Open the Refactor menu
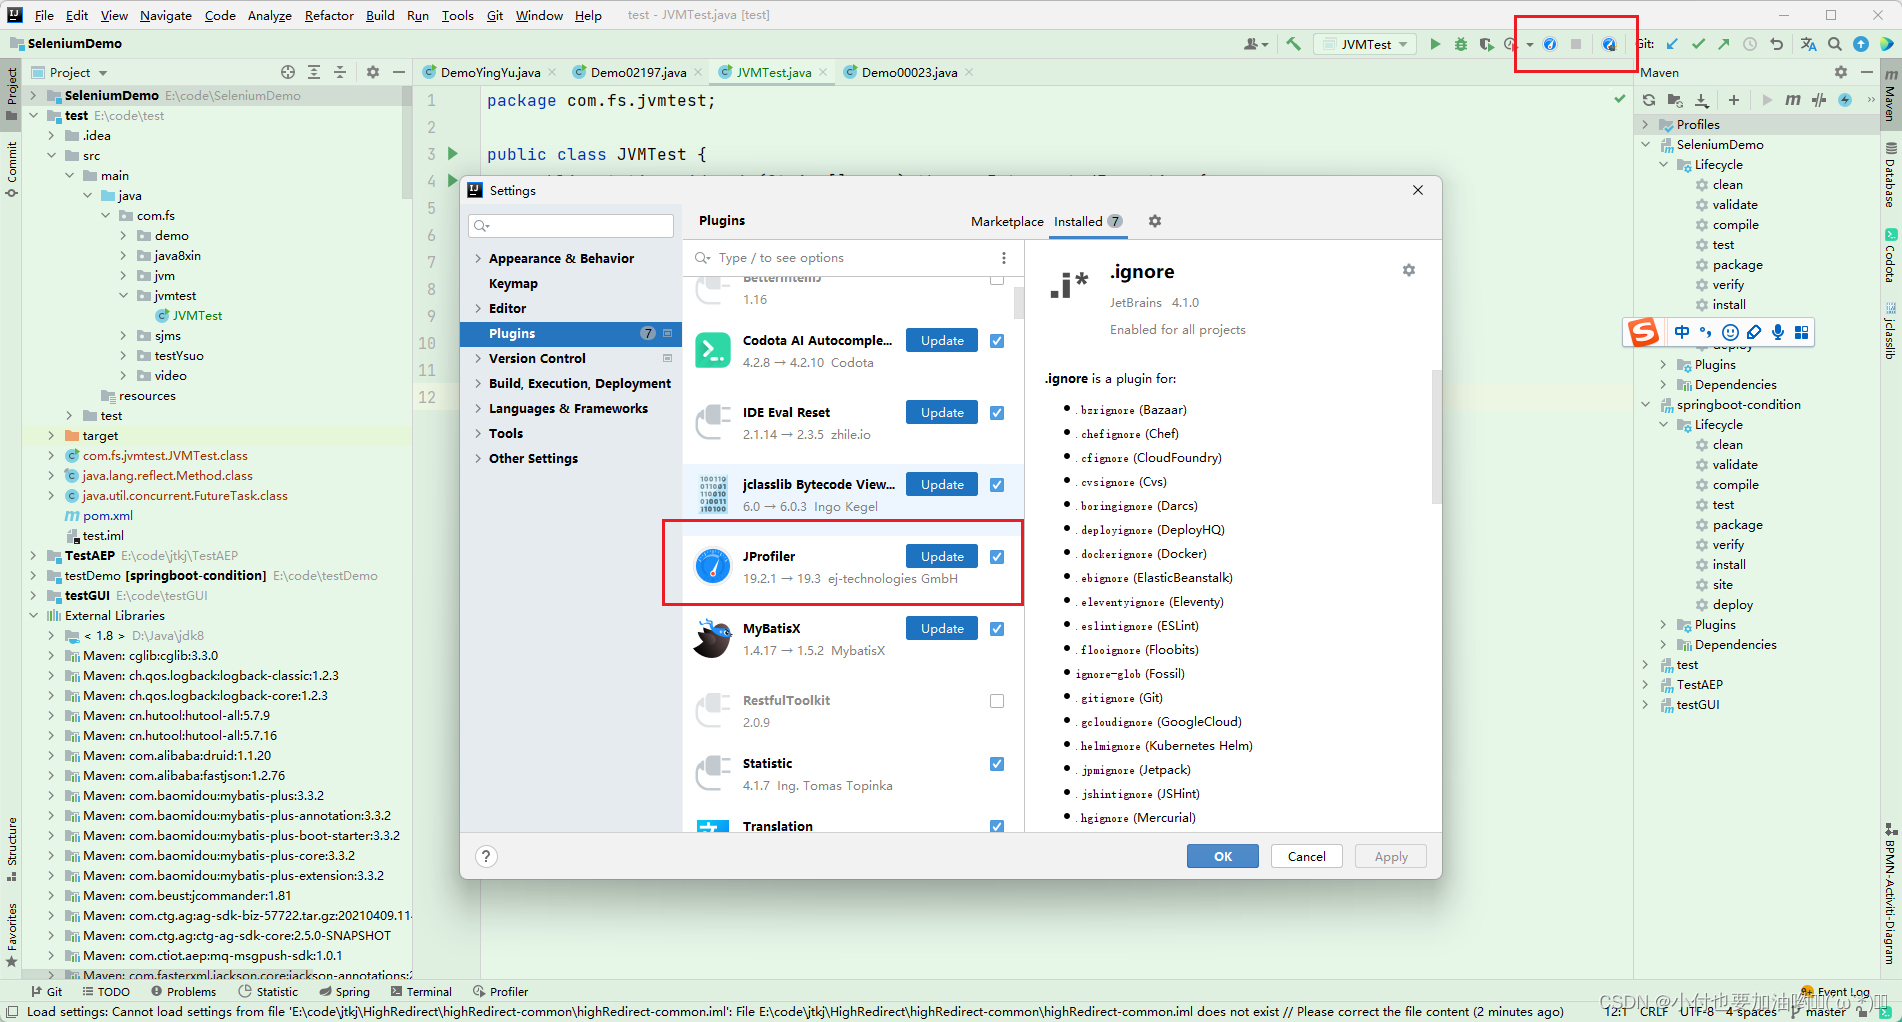The width and height of the screenshot is (1902, 1022). click(329, 15)
